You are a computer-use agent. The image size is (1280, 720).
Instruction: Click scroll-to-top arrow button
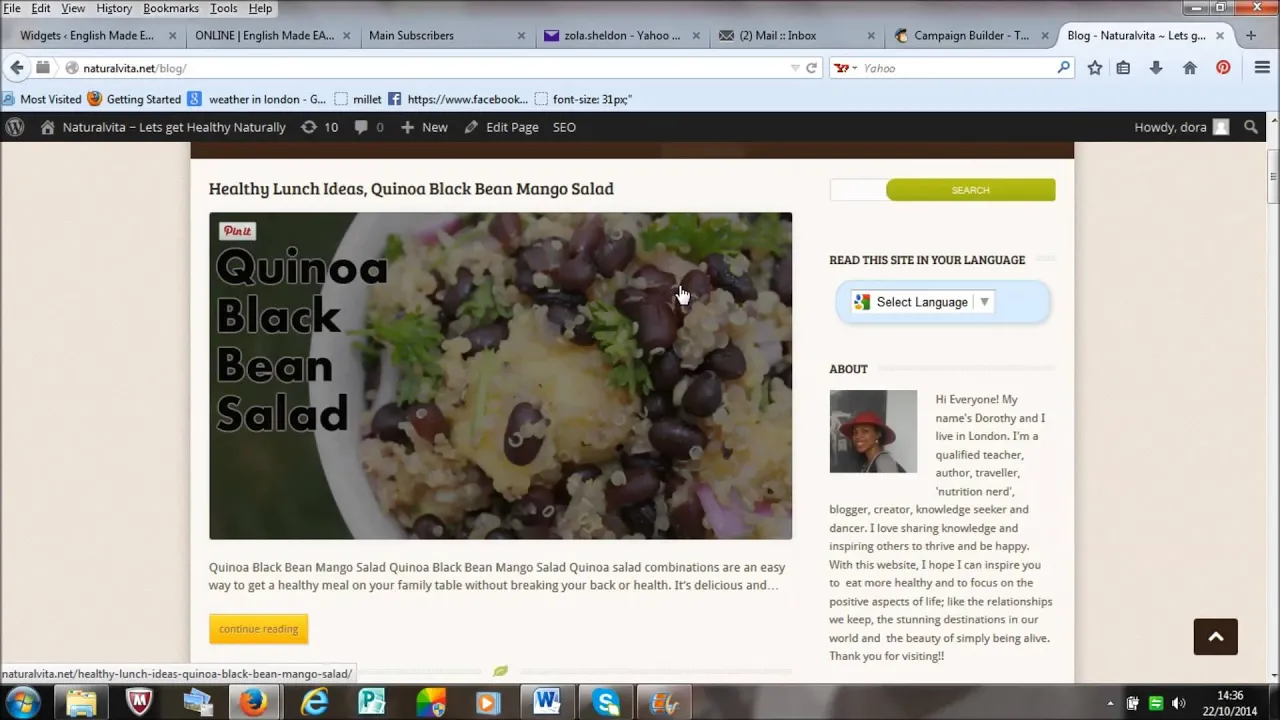pos(1215,637)
